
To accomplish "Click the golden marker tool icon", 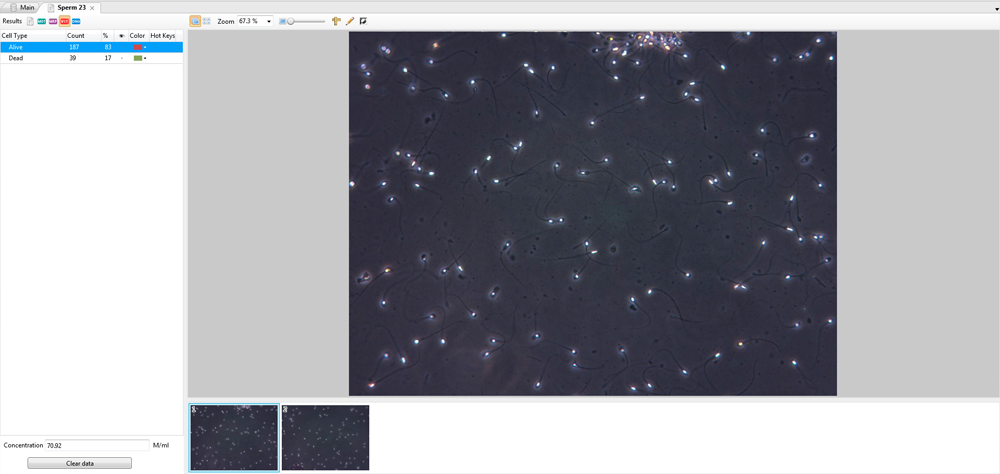I will click(337, 21).
